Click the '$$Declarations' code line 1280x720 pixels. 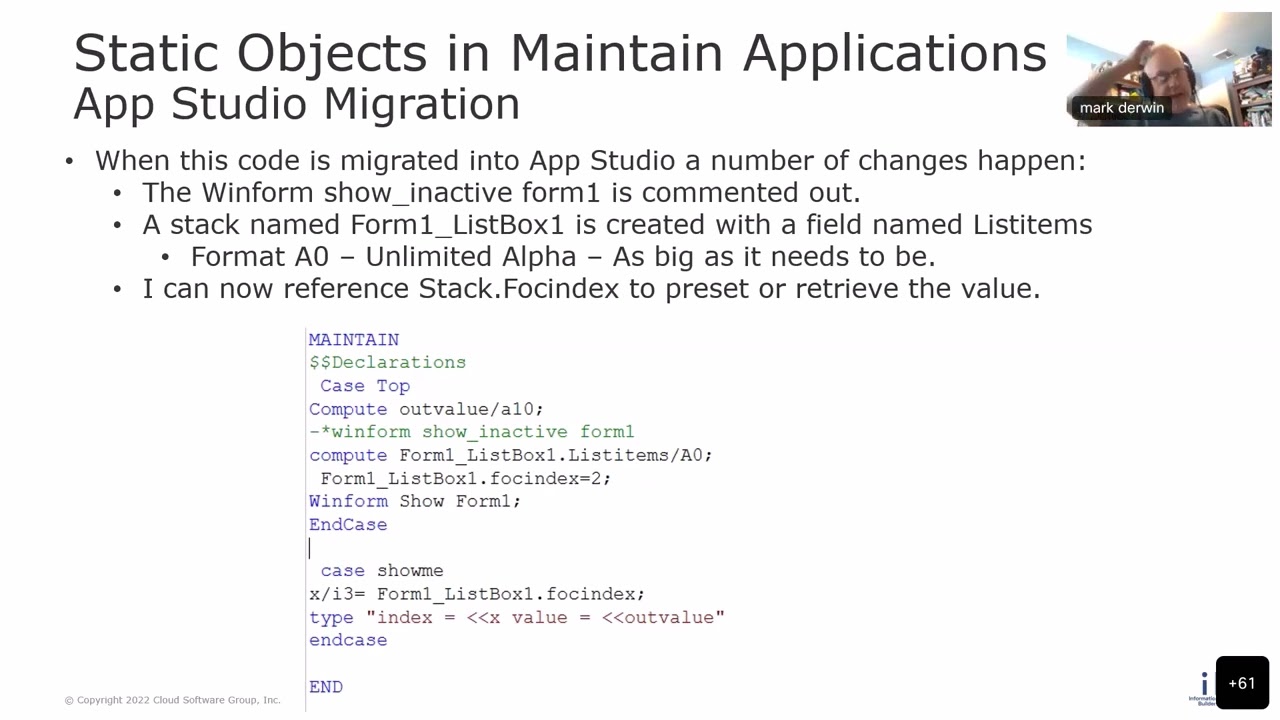388,363
